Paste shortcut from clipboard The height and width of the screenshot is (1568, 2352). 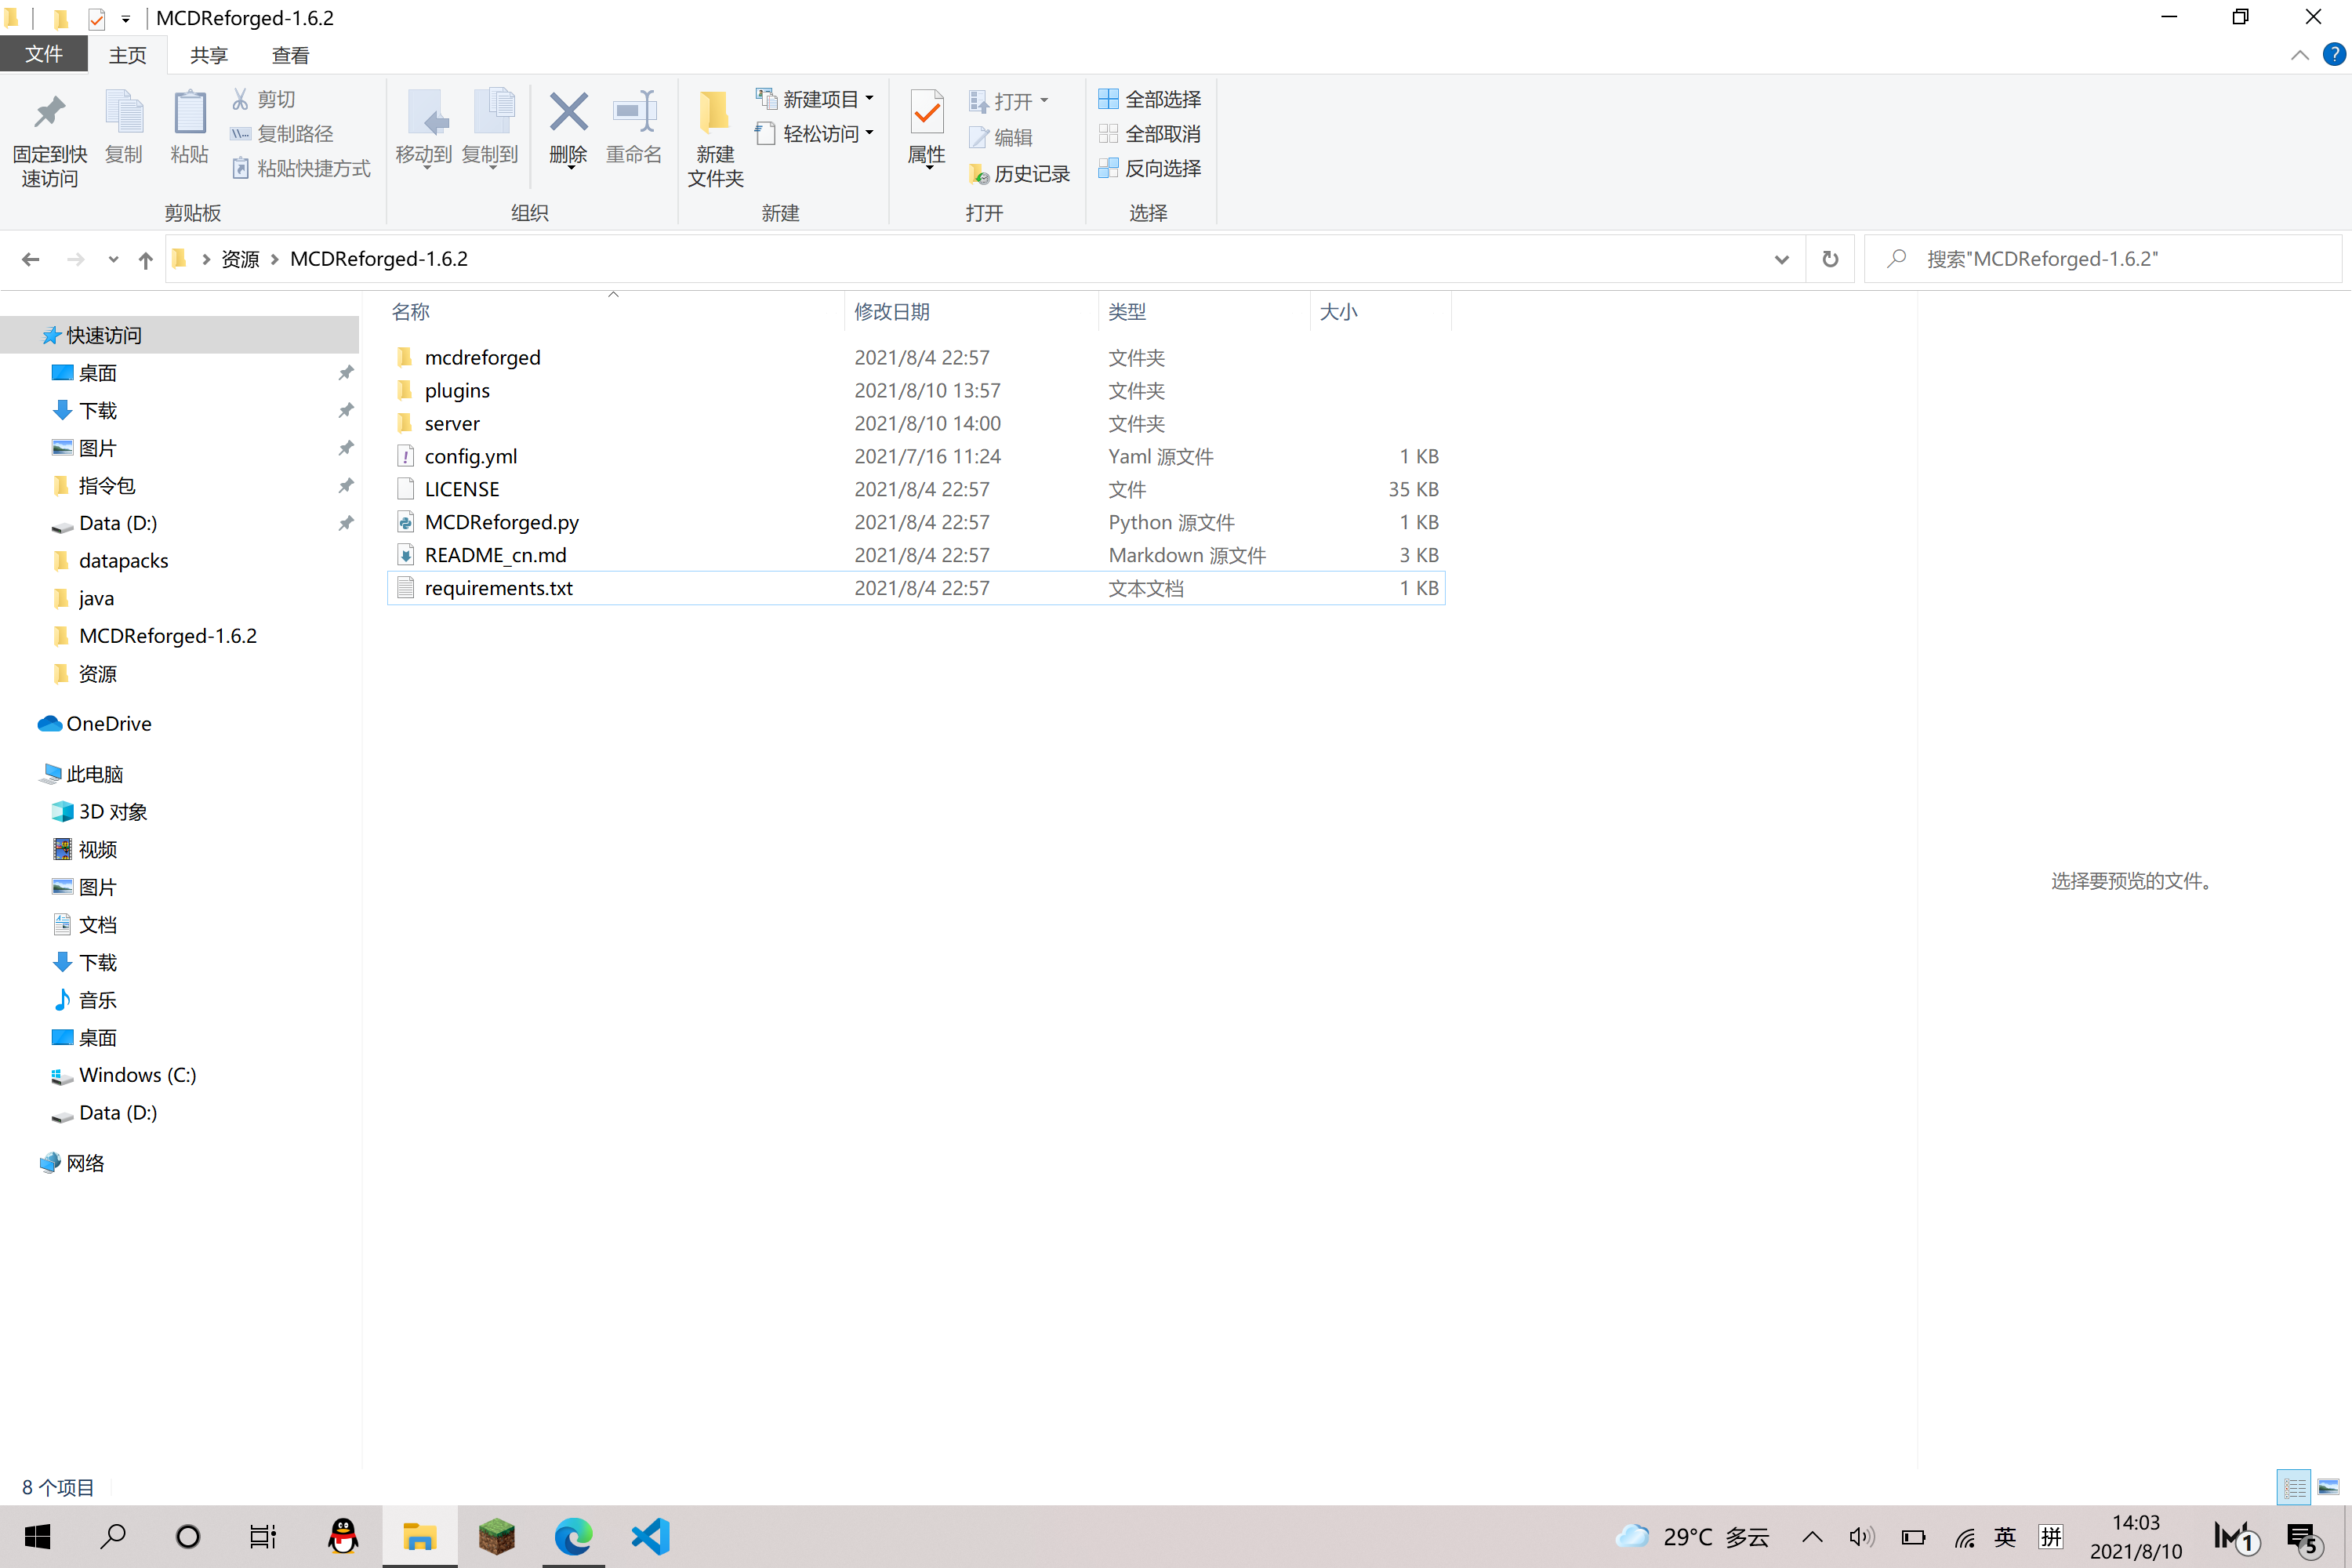[301, 168]
